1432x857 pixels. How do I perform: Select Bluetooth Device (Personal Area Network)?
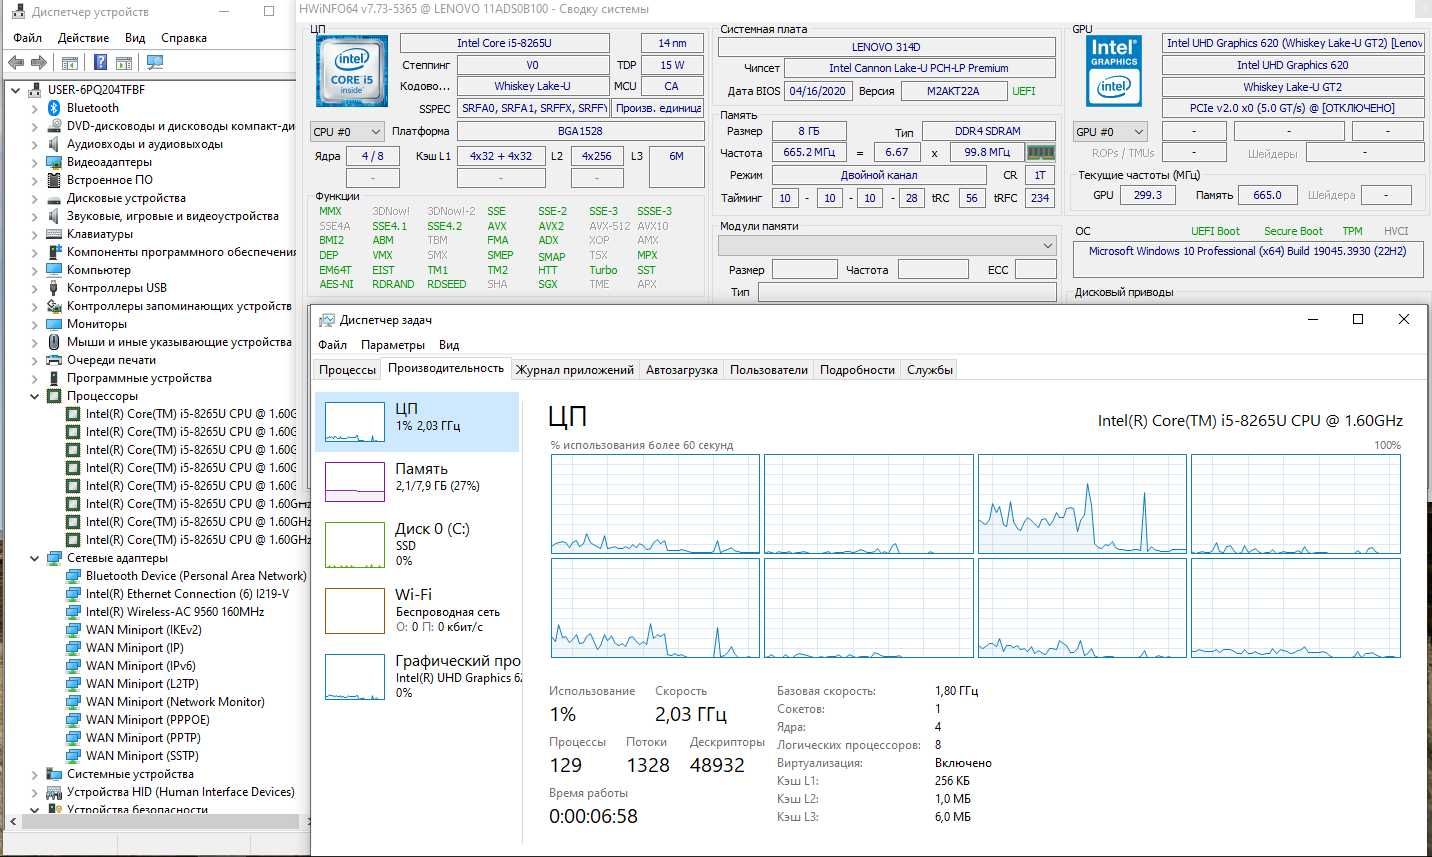(196, 576)
